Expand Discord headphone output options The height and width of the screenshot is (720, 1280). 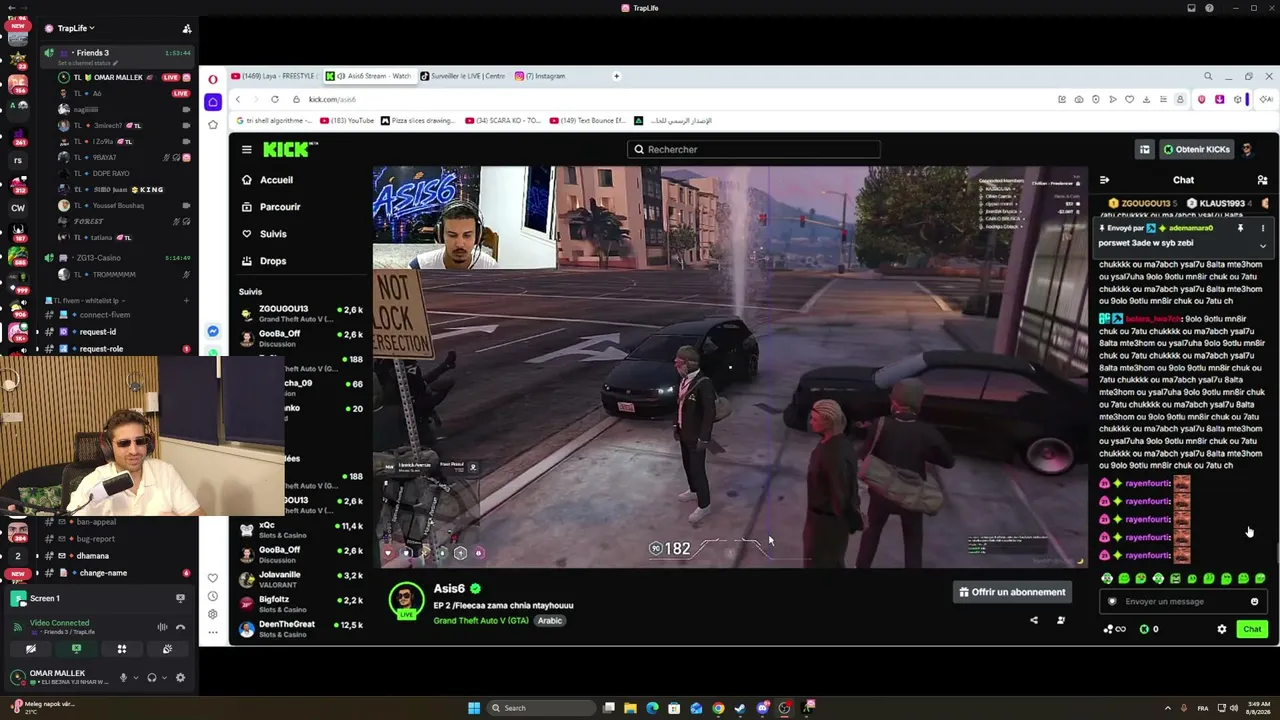coord(165,677)
